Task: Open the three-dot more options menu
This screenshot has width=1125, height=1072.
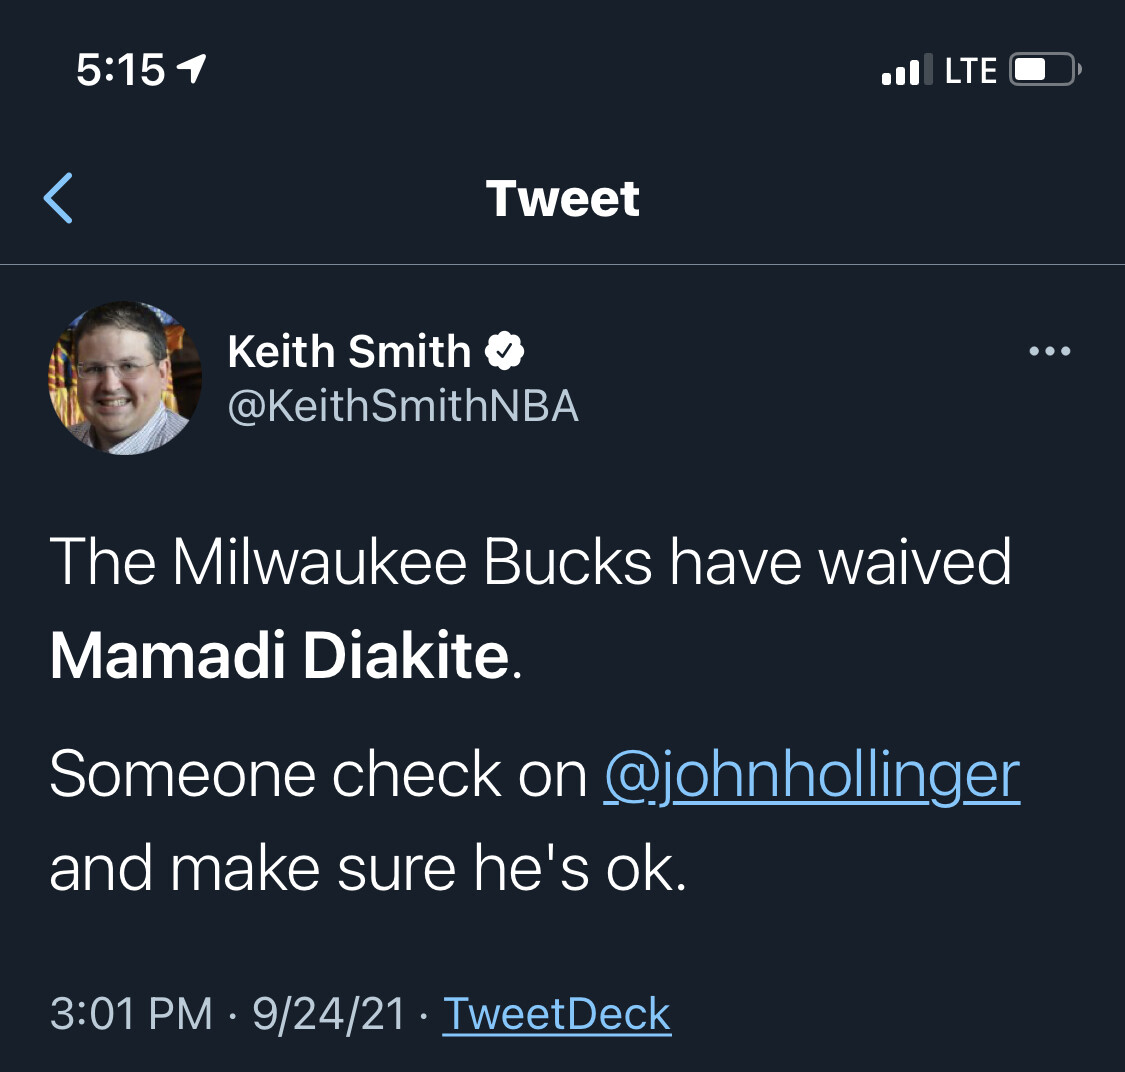Action: [1050, 351]
